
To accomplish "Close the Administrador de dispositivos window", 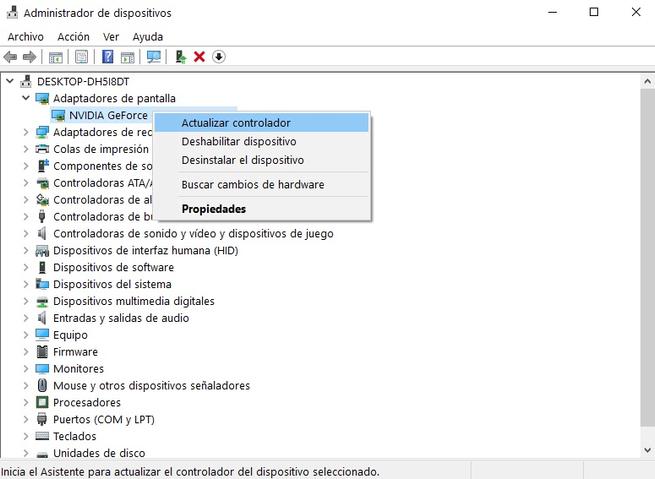I will (x=636, y=13).
